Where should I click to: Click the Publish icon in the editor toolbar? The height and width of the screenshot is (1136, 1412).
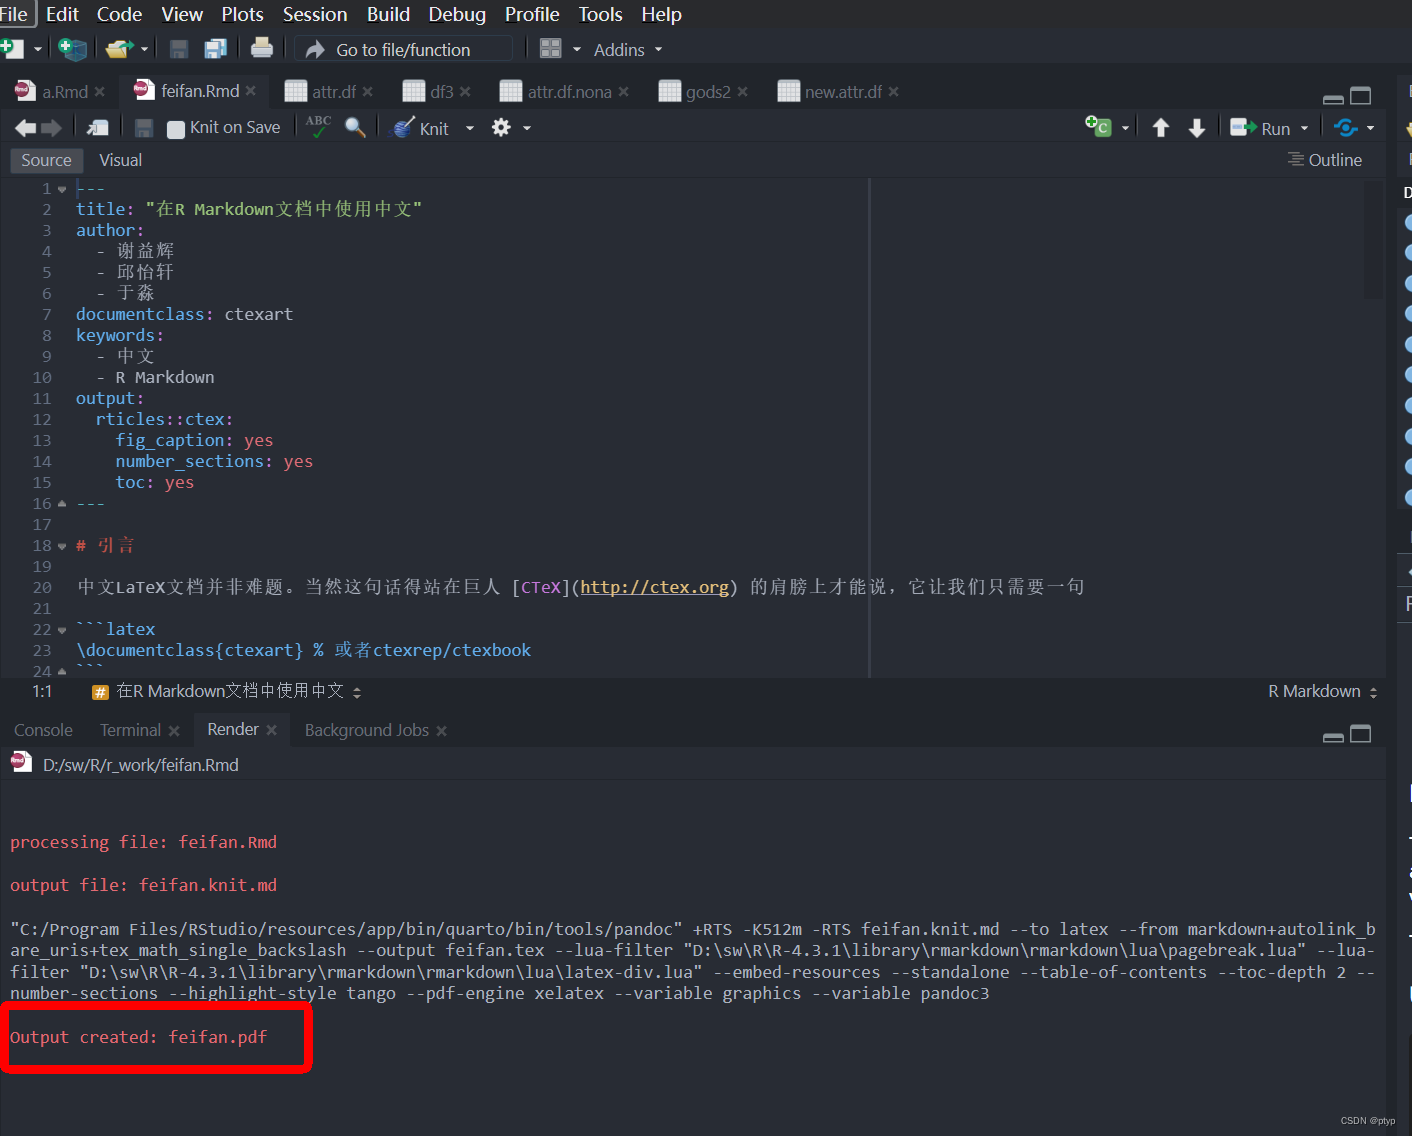(x=1346, y=128)
